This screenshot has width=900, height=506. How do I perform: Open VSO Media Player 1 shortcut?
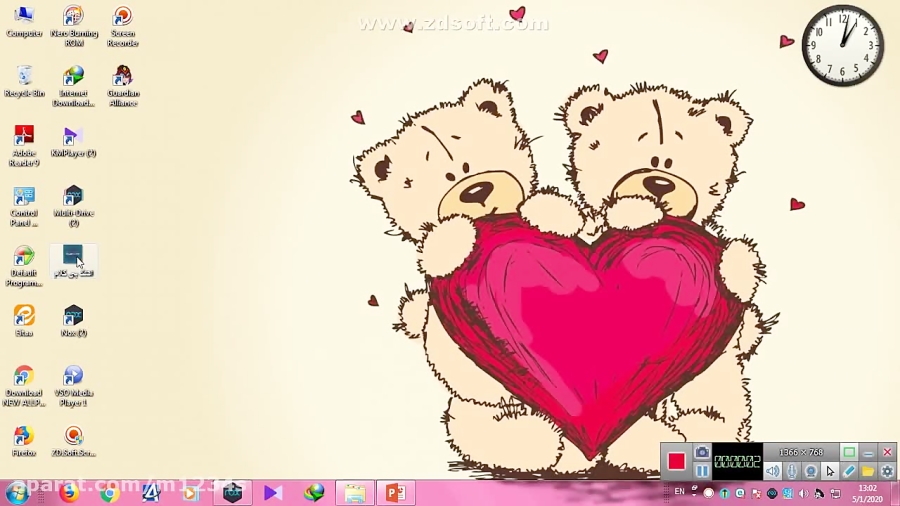(x=73, y=386)
